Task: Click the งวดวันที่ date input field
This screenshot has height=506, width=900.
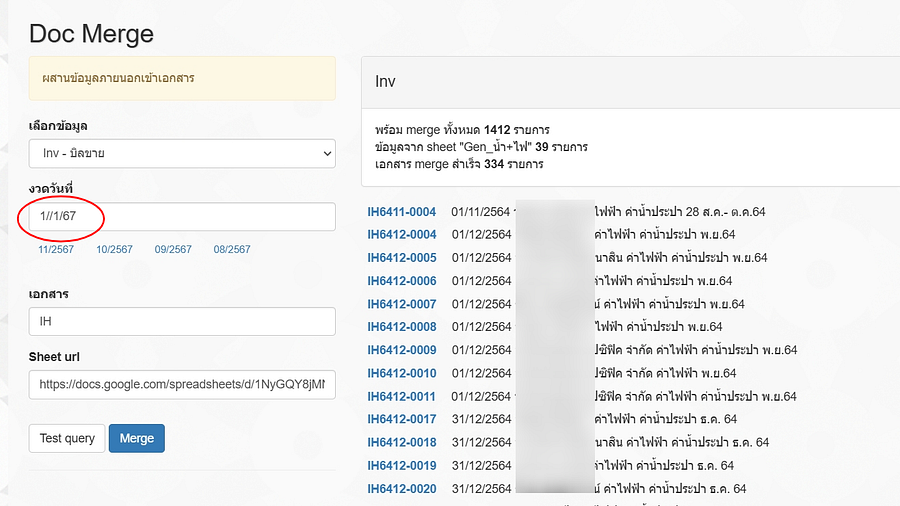Action: tap(182, 216)
